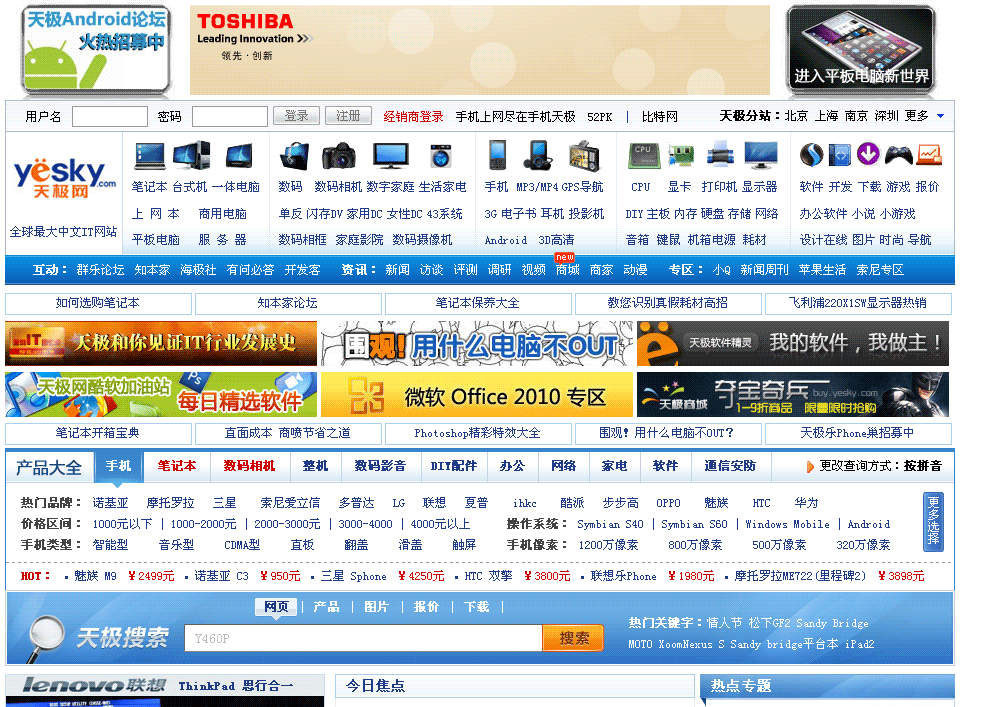Click the 每日精选软件 banner
The height and width of the screenshot is (707, 983).
pos(161,395)
